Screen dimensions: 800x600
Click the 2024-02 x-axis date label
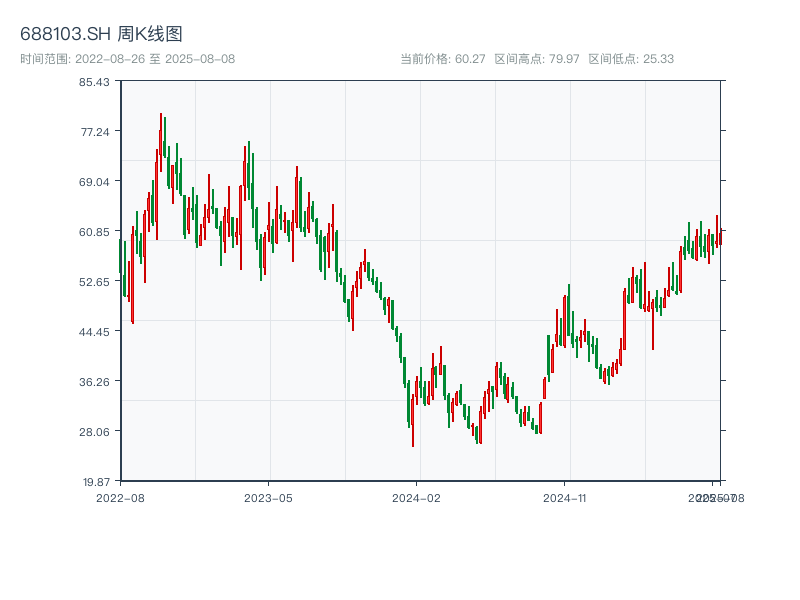click(x=416, y=497)
